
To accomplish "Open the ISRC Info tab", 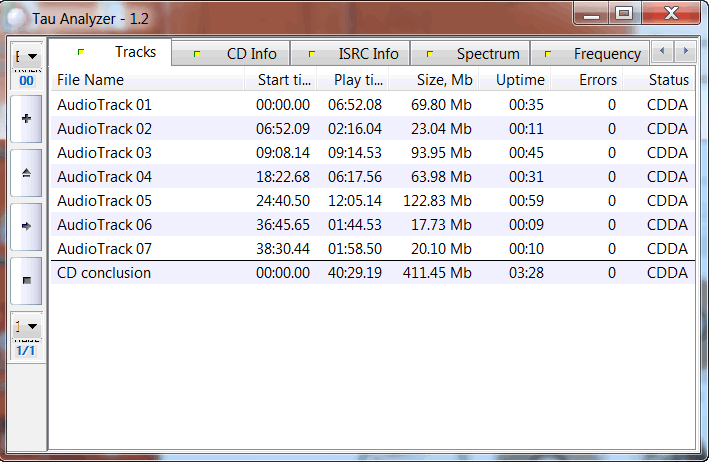I will pos(357,54).
